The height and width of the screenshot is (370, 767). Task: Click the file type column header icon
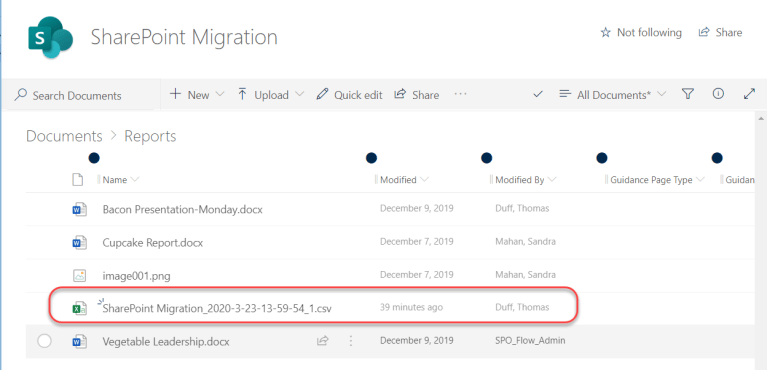click(77, 180)
